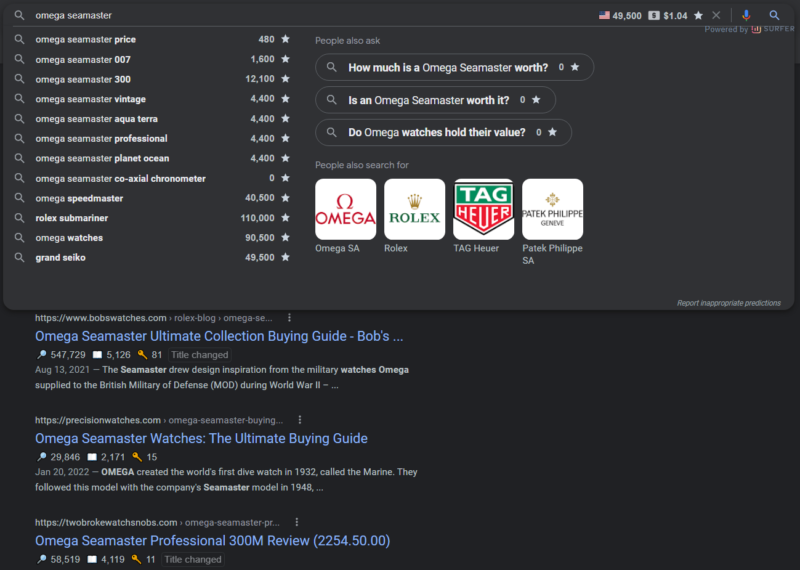Click the Surfer 'Powered by' logo

tap(772, 29)
